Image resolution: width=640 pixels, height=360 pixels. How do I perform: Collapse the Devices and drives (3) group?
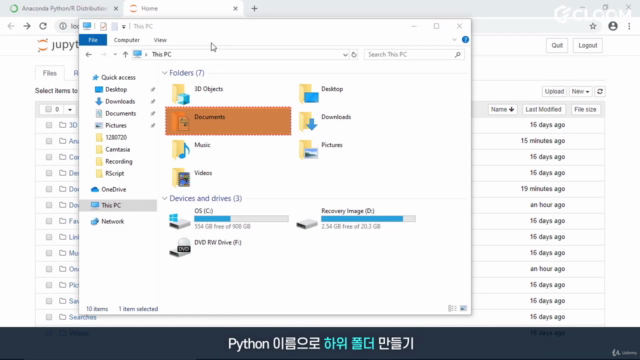[x=164, y=198]
